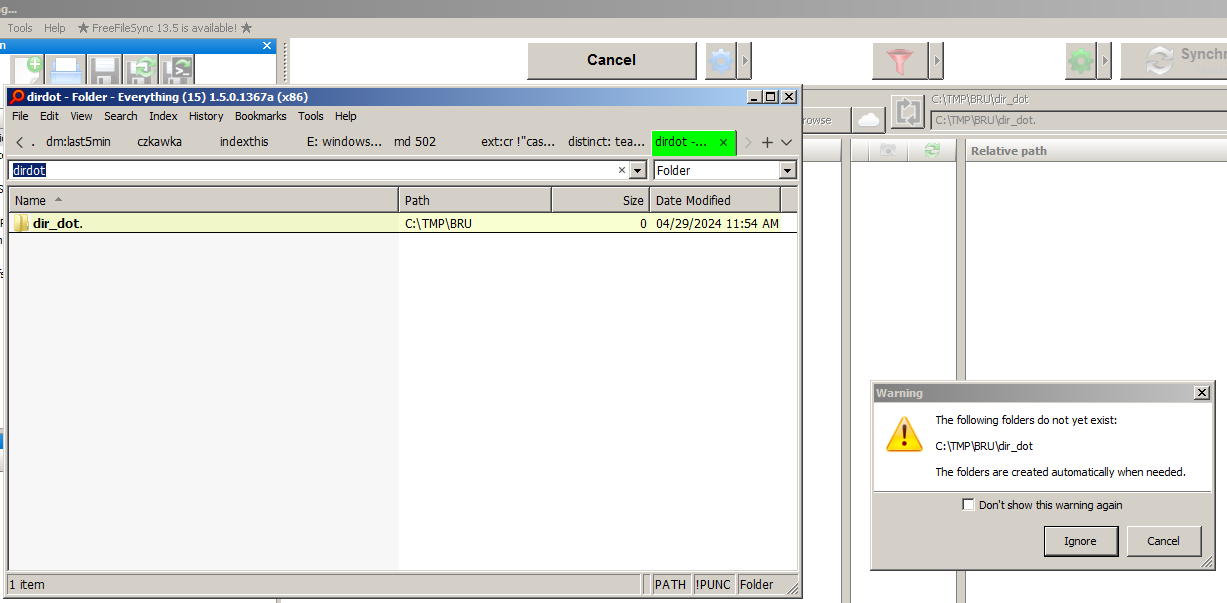Go to previous tabs with left chevron
This screenshot has height=603, width=1227.
click(x=20, y=142)
